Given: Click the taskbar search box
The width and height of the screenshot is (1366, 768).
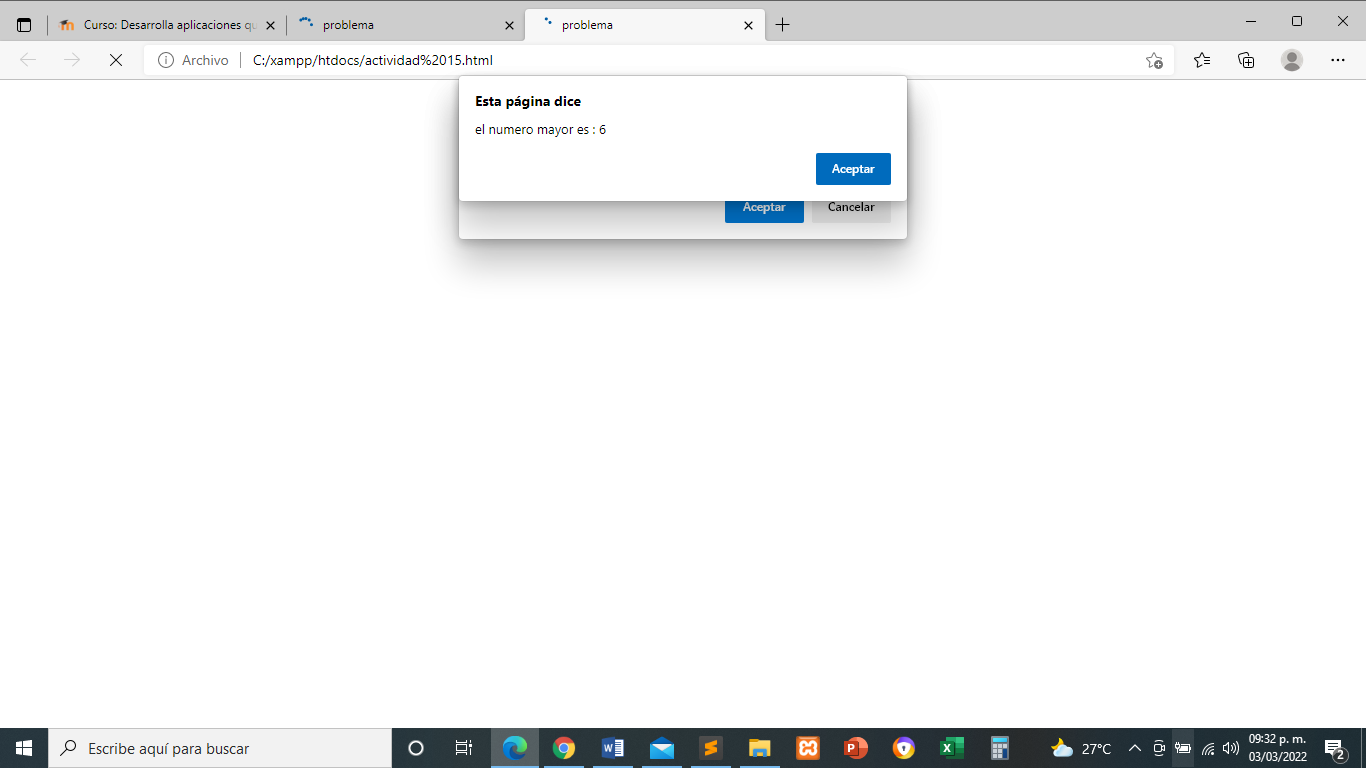Looking at the screenshot, I should click(220, 748).
